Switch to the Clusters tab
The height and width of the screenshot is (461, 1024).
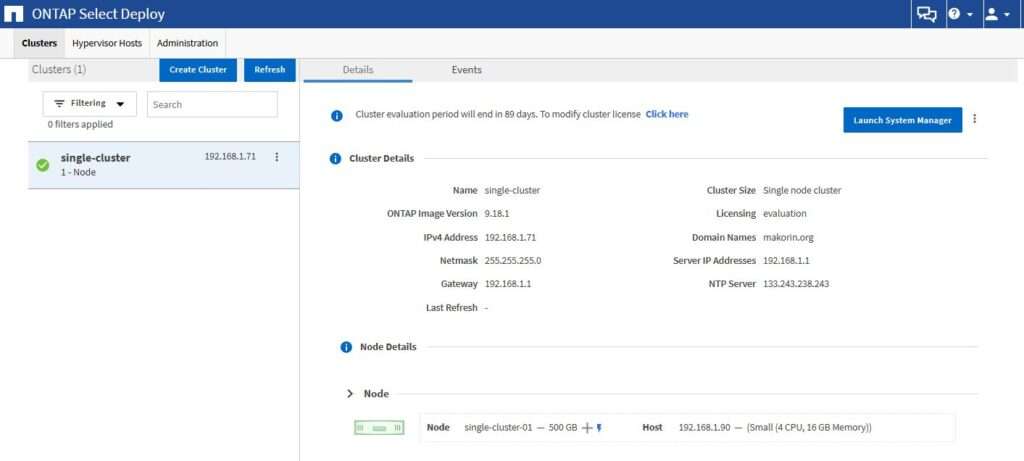tap(39, 43)
